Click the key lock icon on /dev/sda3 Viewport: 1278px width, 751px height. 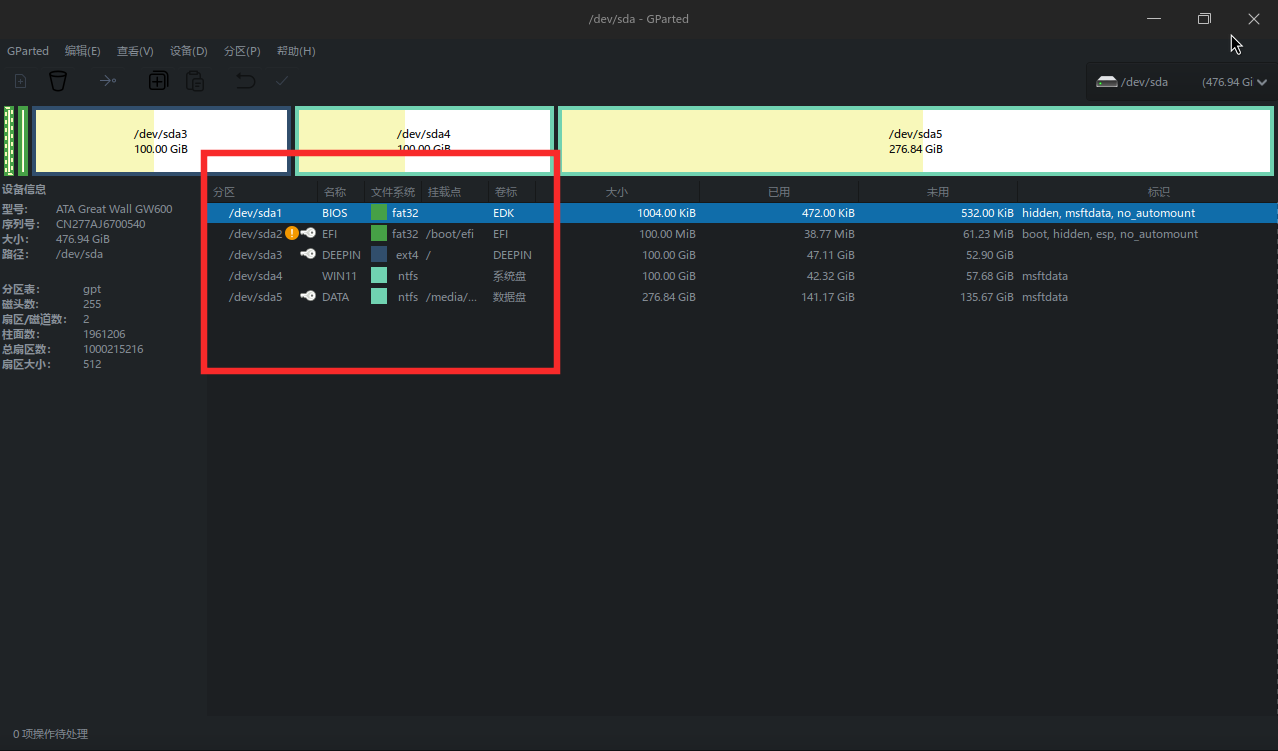[x=308, y=255]
